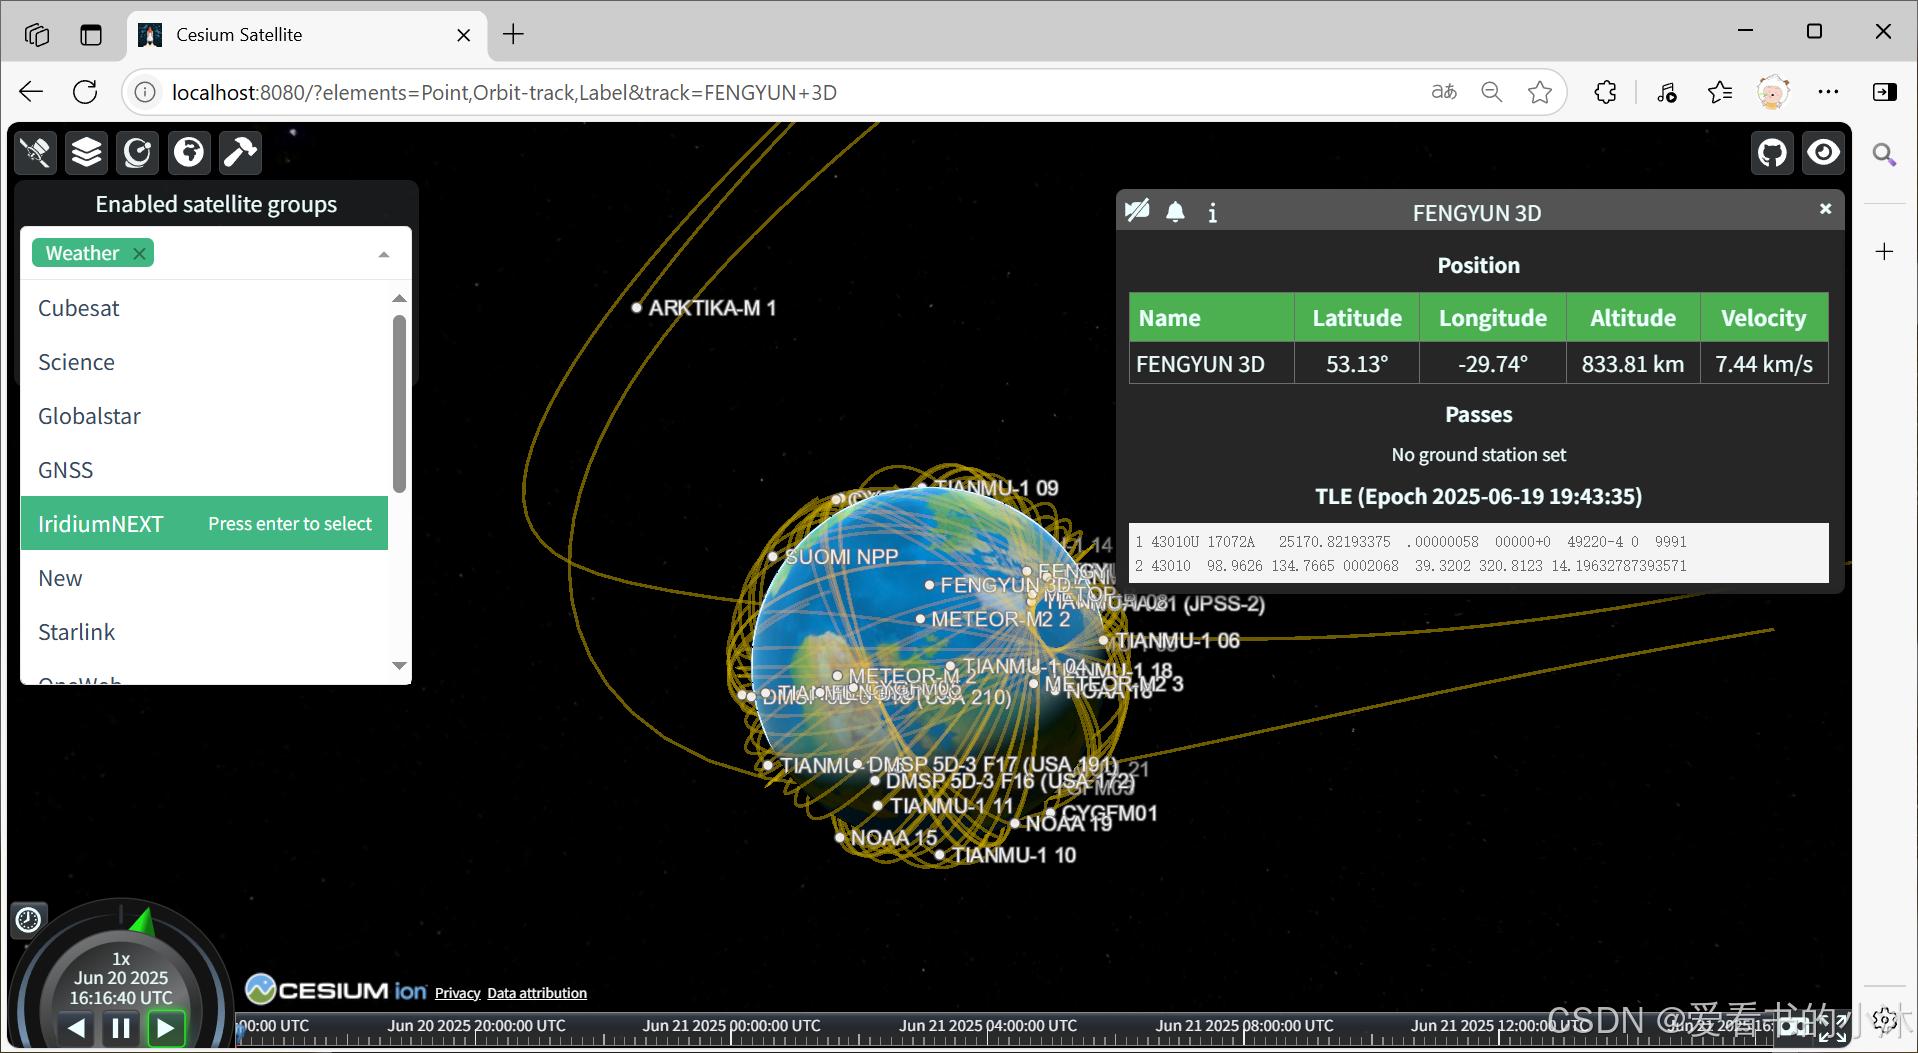Toggle camera tracking for FENGYUN 3D
The width and height of the screenshot is (1918, 1053).
coord(1137,211)
